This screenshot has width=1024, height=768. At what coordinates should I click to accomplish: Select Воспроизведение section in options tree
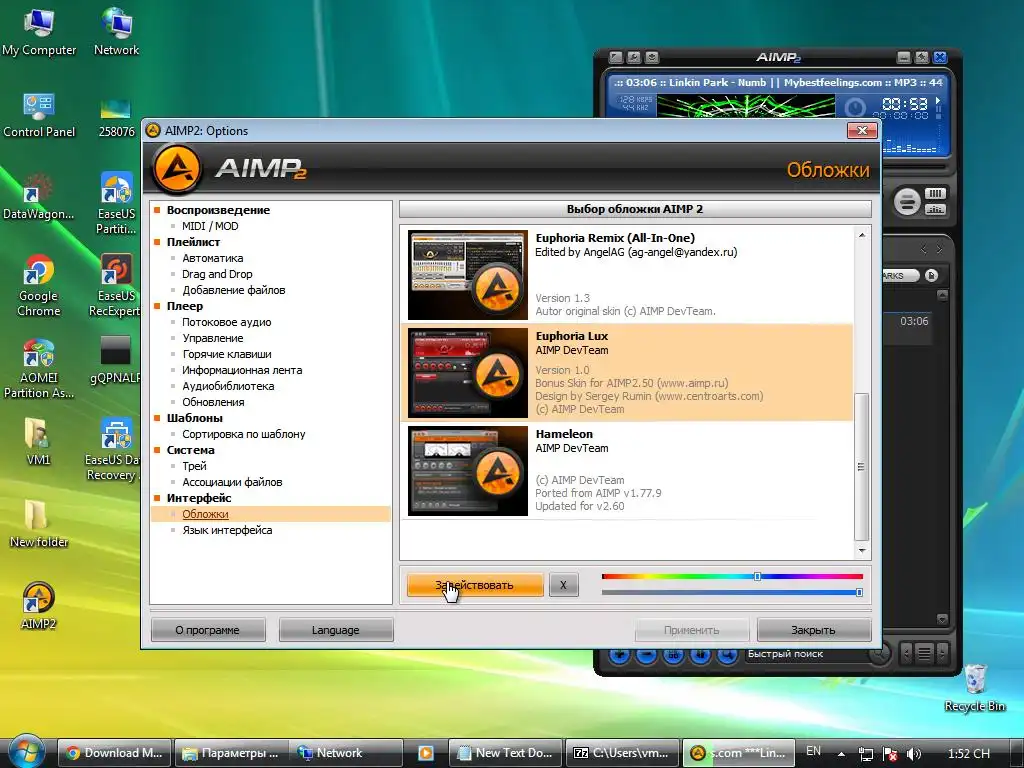coord(218,210)
